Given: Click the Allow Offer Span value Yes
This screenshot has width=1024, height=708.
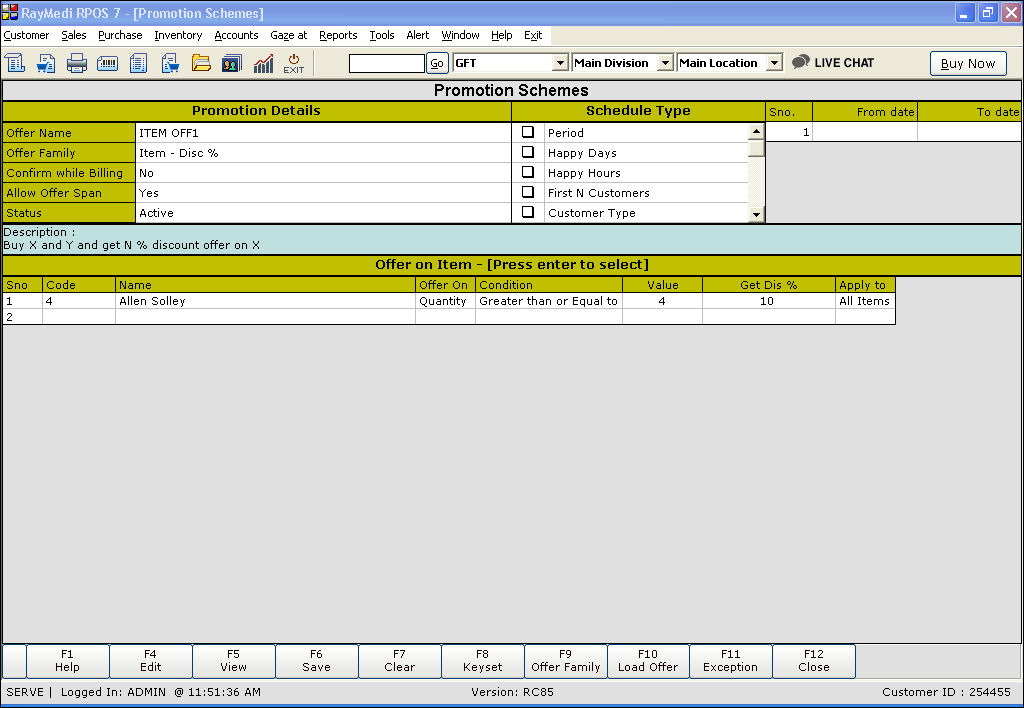Looking at the screenshot, I should click(323, 193).
